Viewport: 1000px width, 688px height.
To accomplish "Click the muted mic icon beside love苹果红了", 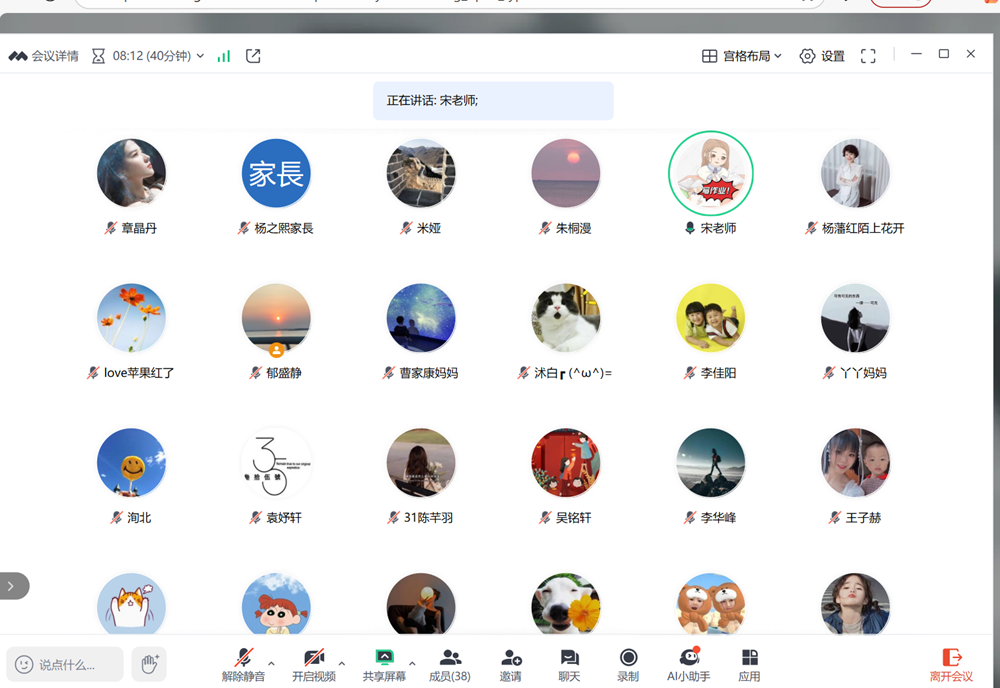I will [93, 372].
